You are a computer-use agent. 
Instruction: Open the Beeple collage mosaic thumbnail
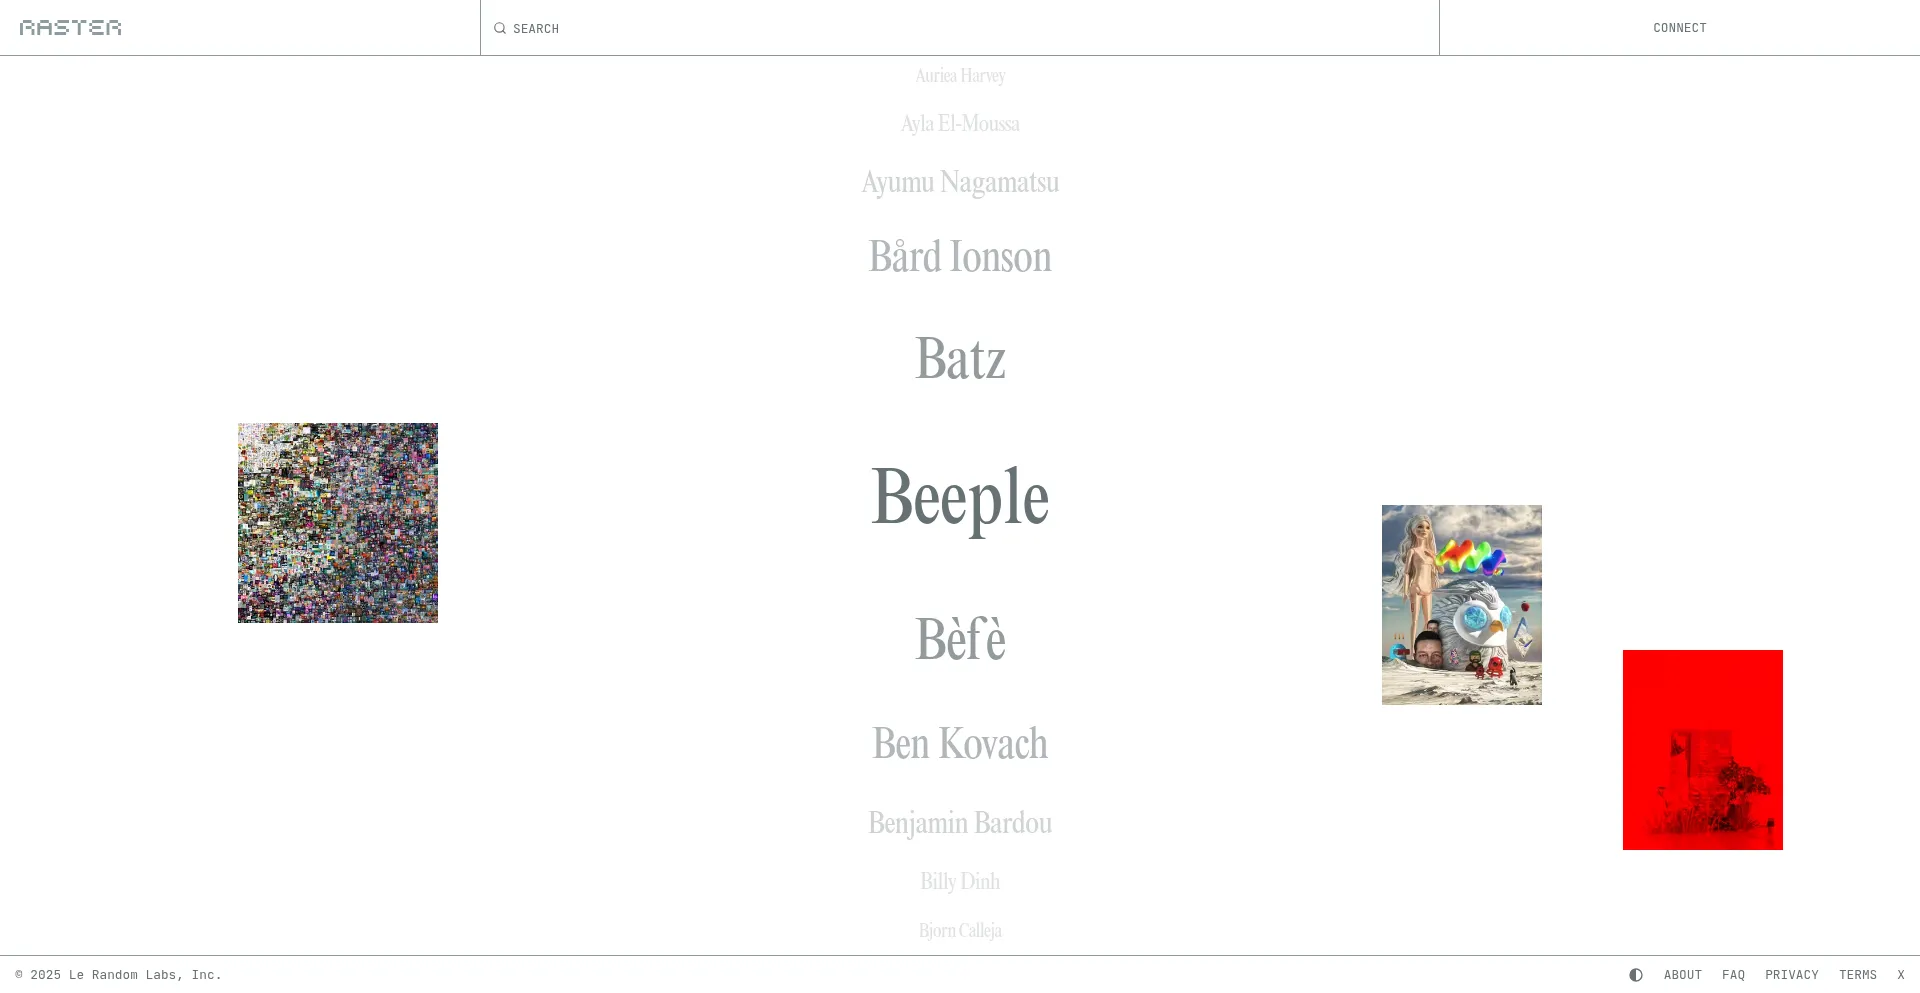point(338,523)
